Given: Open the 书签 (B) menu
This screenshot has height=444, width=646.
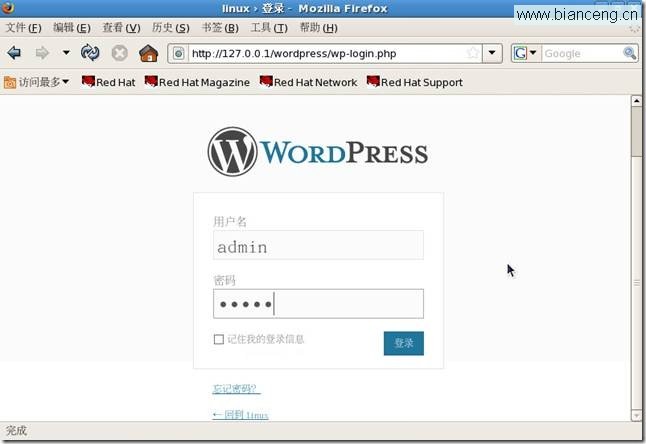Looking at the screenshot, I should 220,28.
